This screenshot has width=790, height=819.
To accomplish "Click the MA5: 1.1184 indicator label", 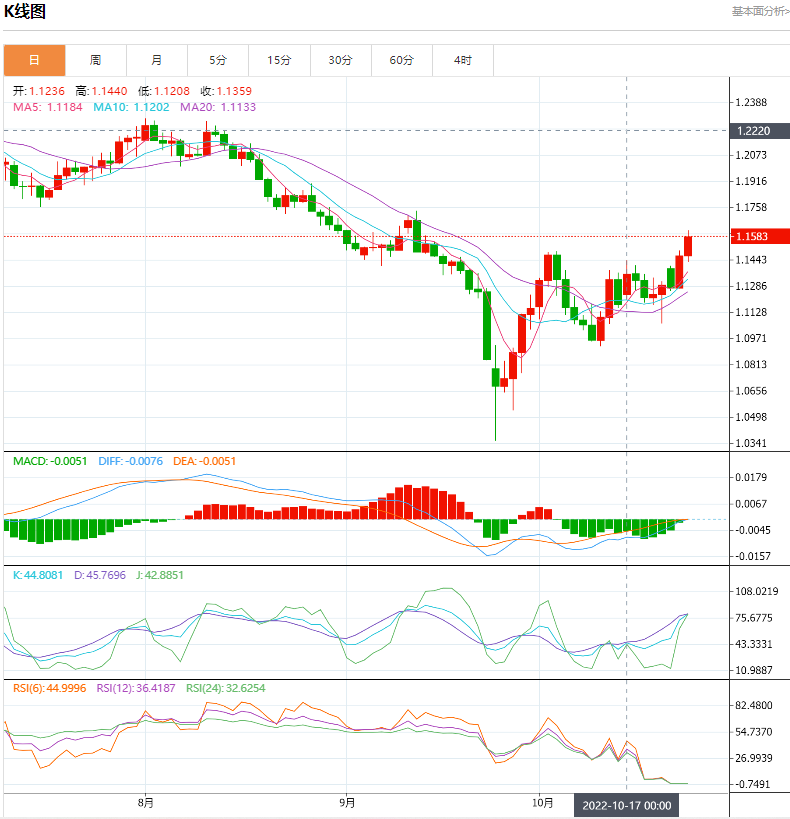I will [48, 107].
